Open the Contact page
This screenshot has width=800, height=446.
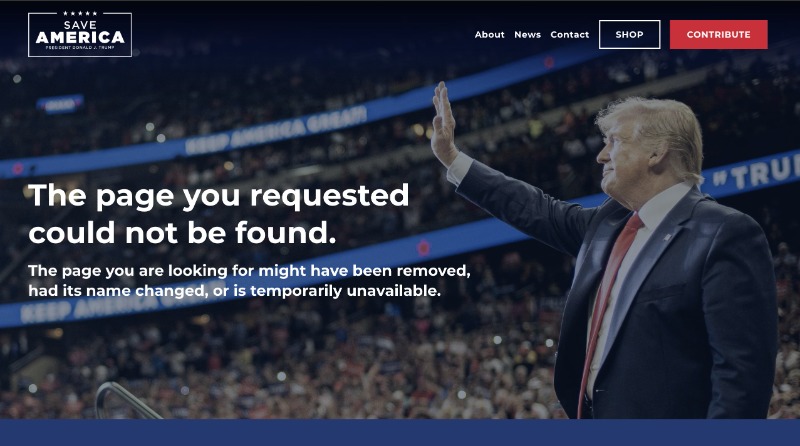click(x=569, y=35)
